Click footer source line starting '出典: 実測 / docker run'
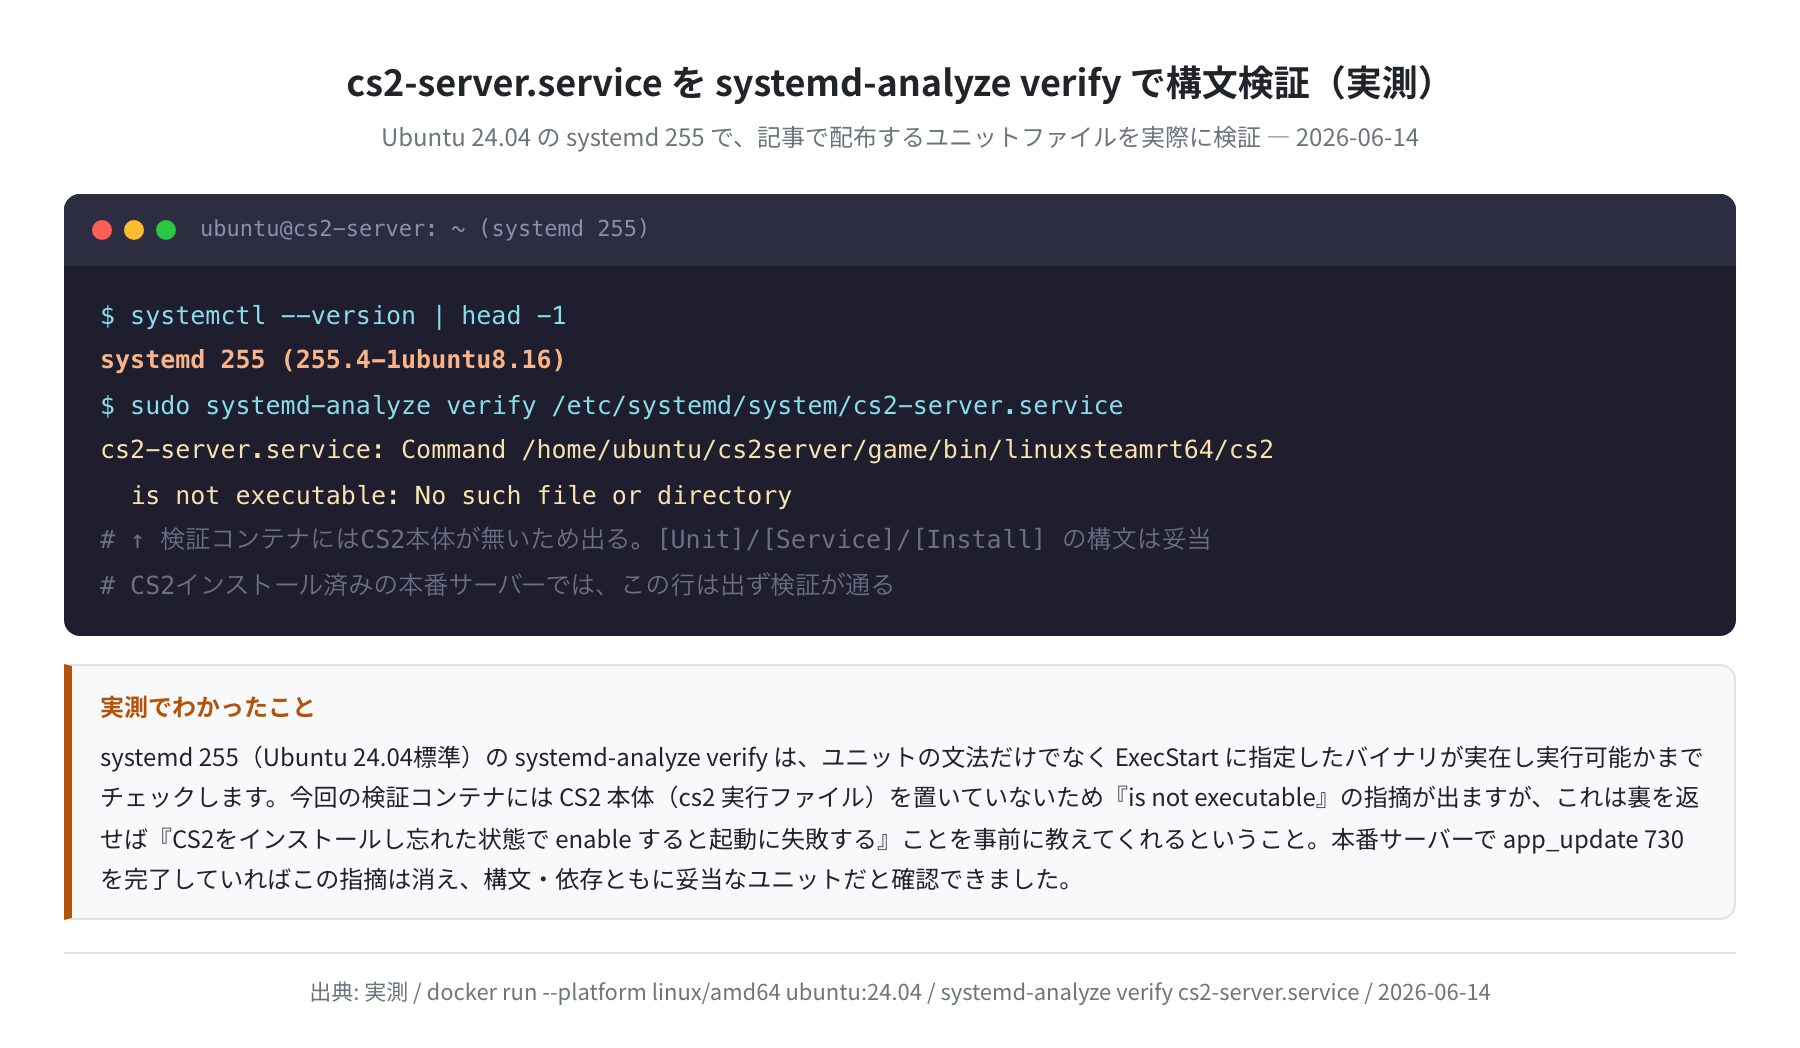Image resolution: width=1800 pixels, height=1048 pixels. pos(900,992)
